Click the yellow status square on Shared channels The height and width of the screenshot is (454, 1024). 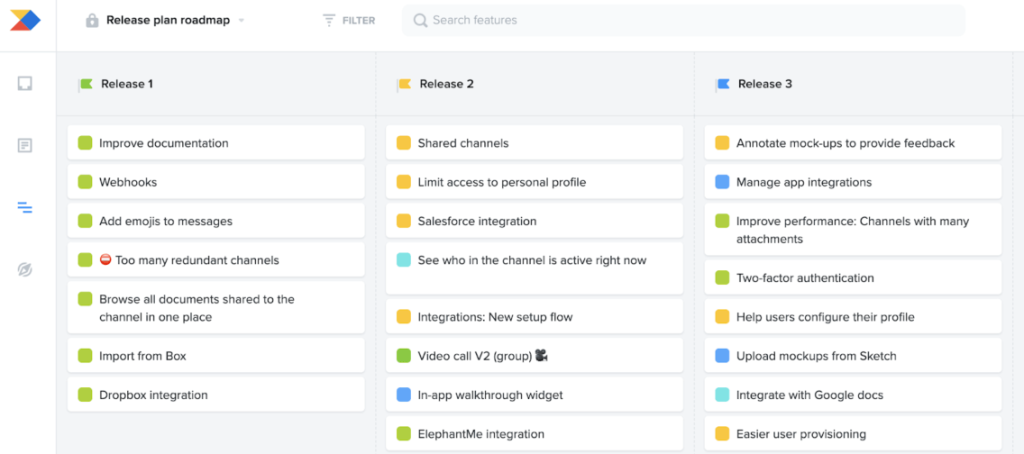click(404, 143)
